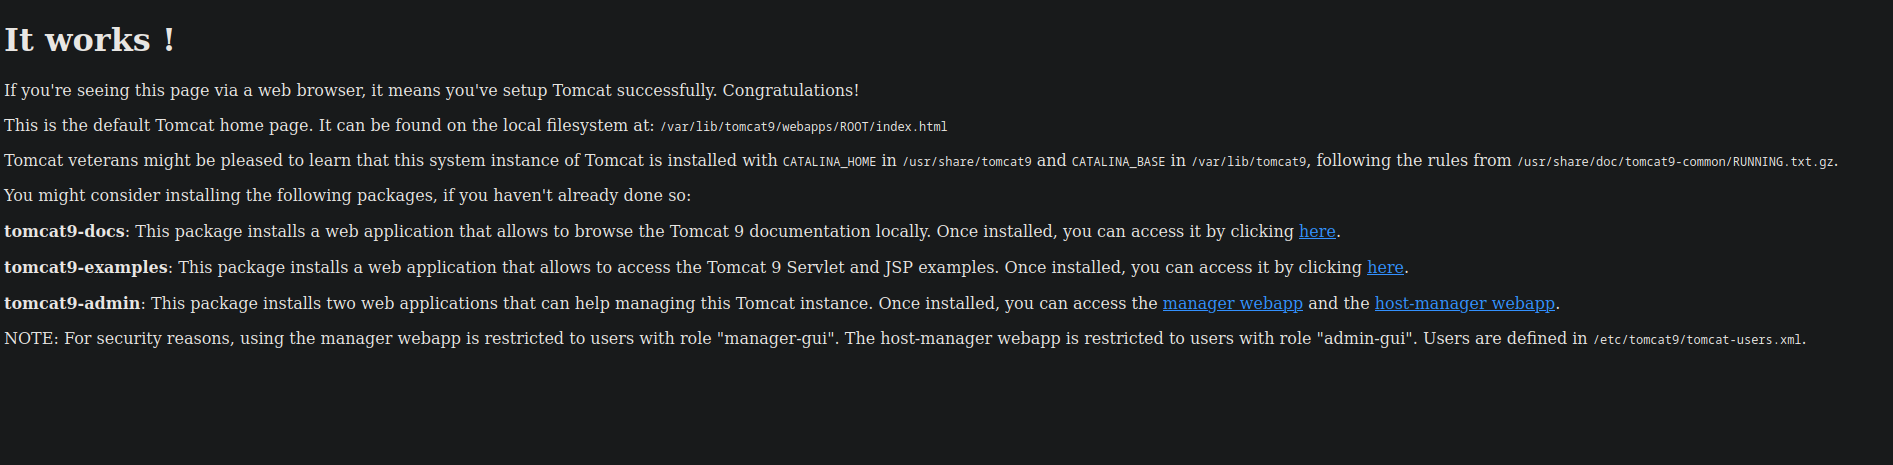Click the CATALINA_HOME variable text
This screenshot has height=465, width=1893.
click(829, 162)
